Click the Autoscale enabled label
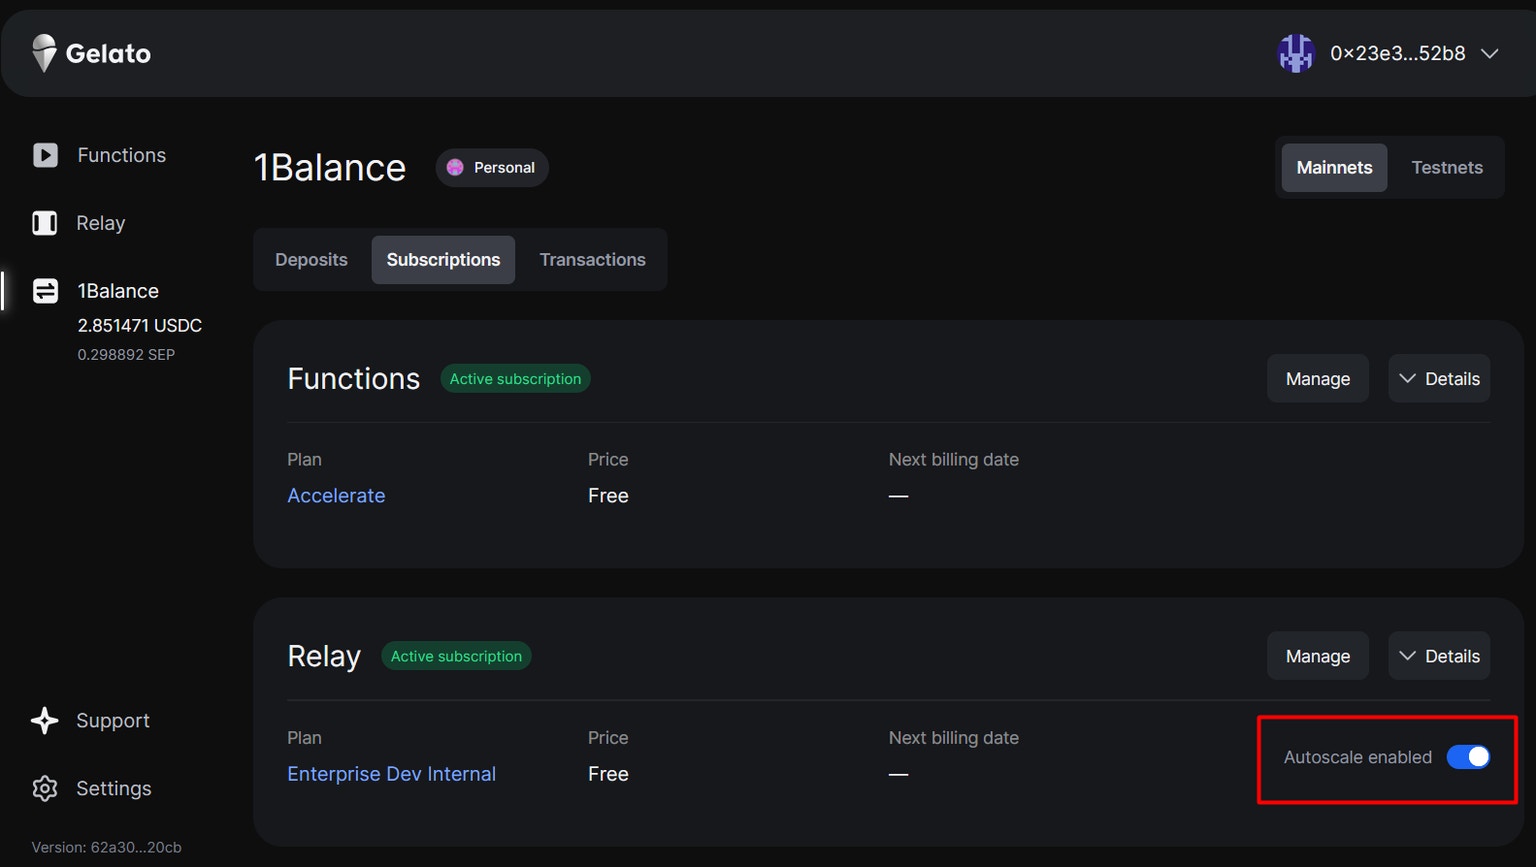 1357,757
